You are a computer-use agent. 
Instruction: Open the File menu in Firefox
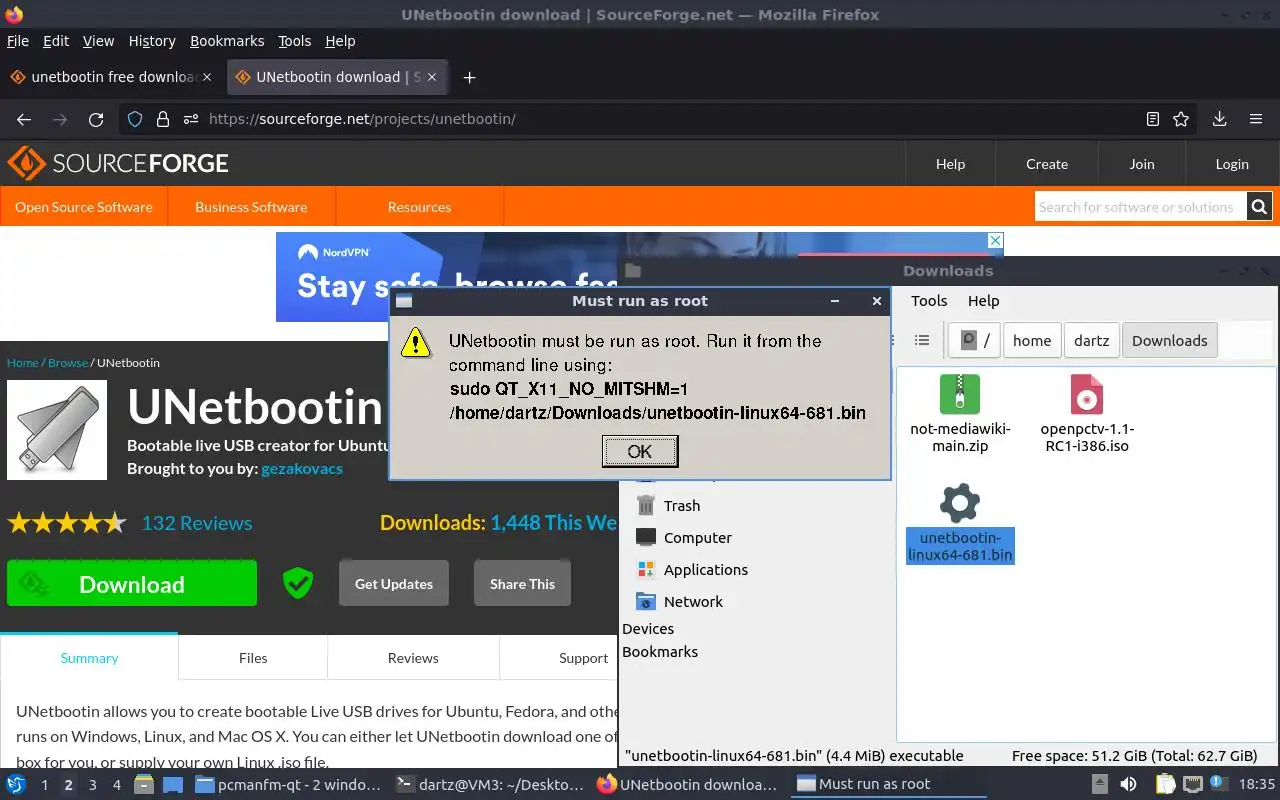(x=18, y=41)
